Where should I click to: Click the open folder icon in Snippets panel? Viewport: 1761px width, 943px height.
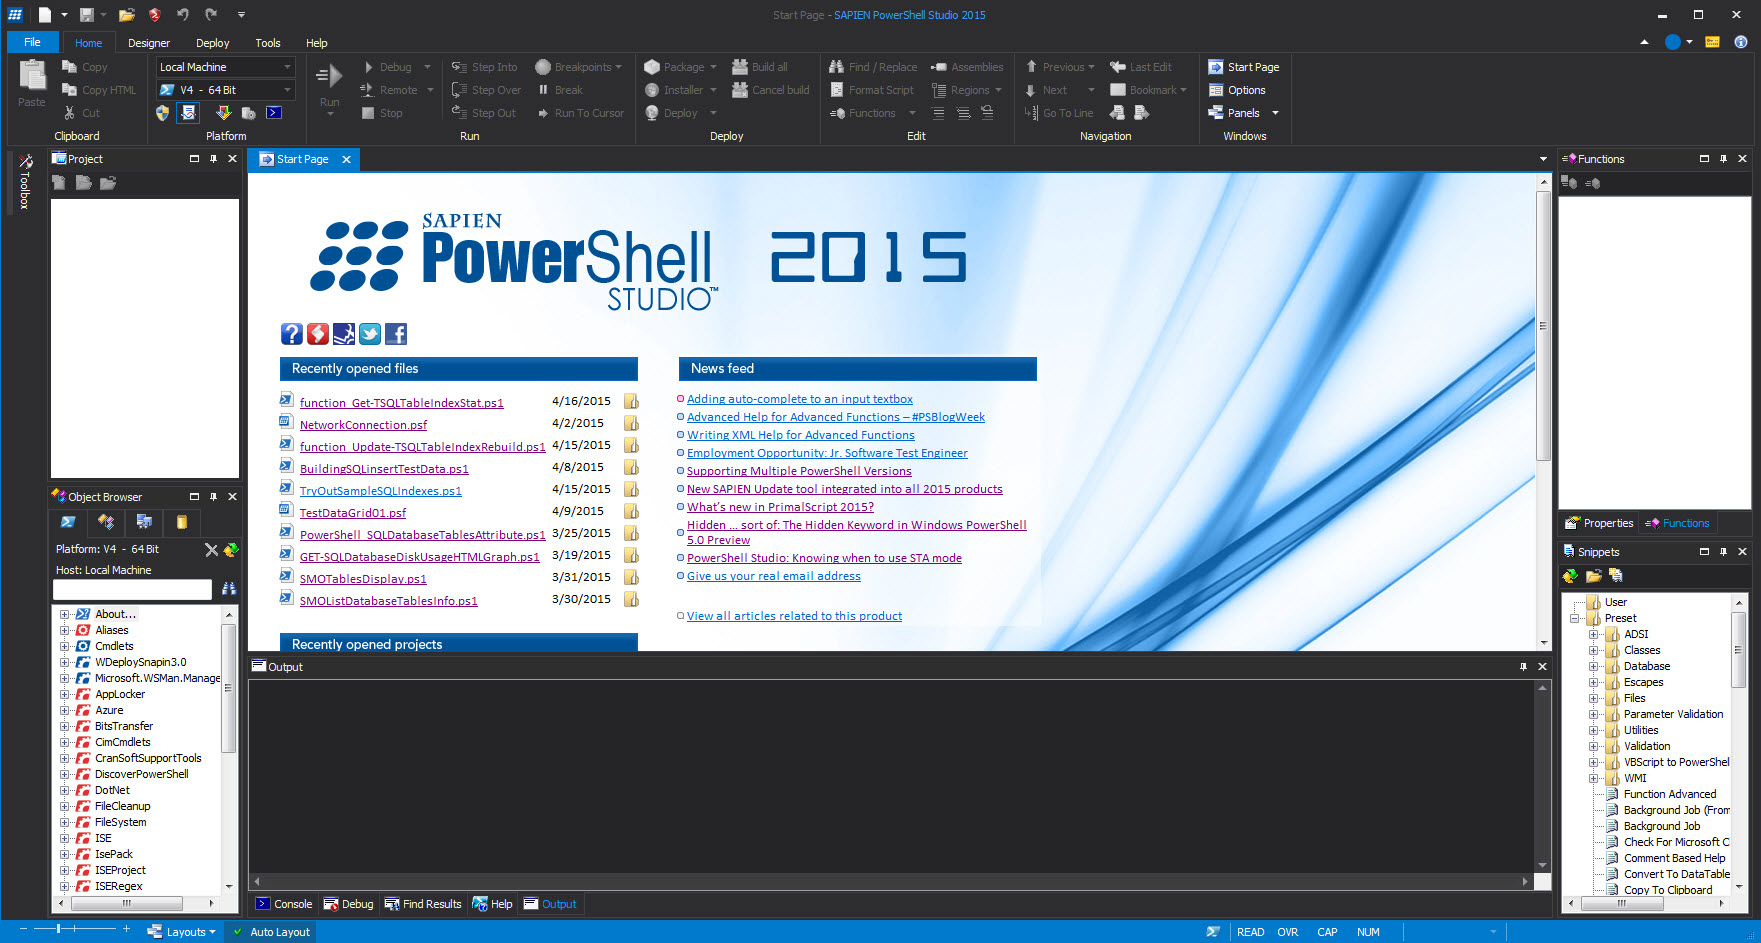click(1594, 575)
